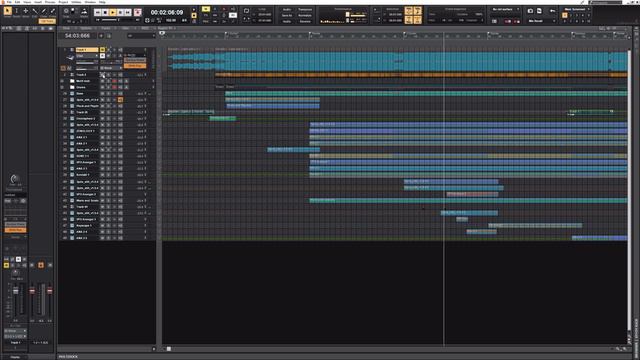This screenshot has height=360, width=640.
Task: Click the Inspector rightmost channel fader
Action: click(50, 291)
